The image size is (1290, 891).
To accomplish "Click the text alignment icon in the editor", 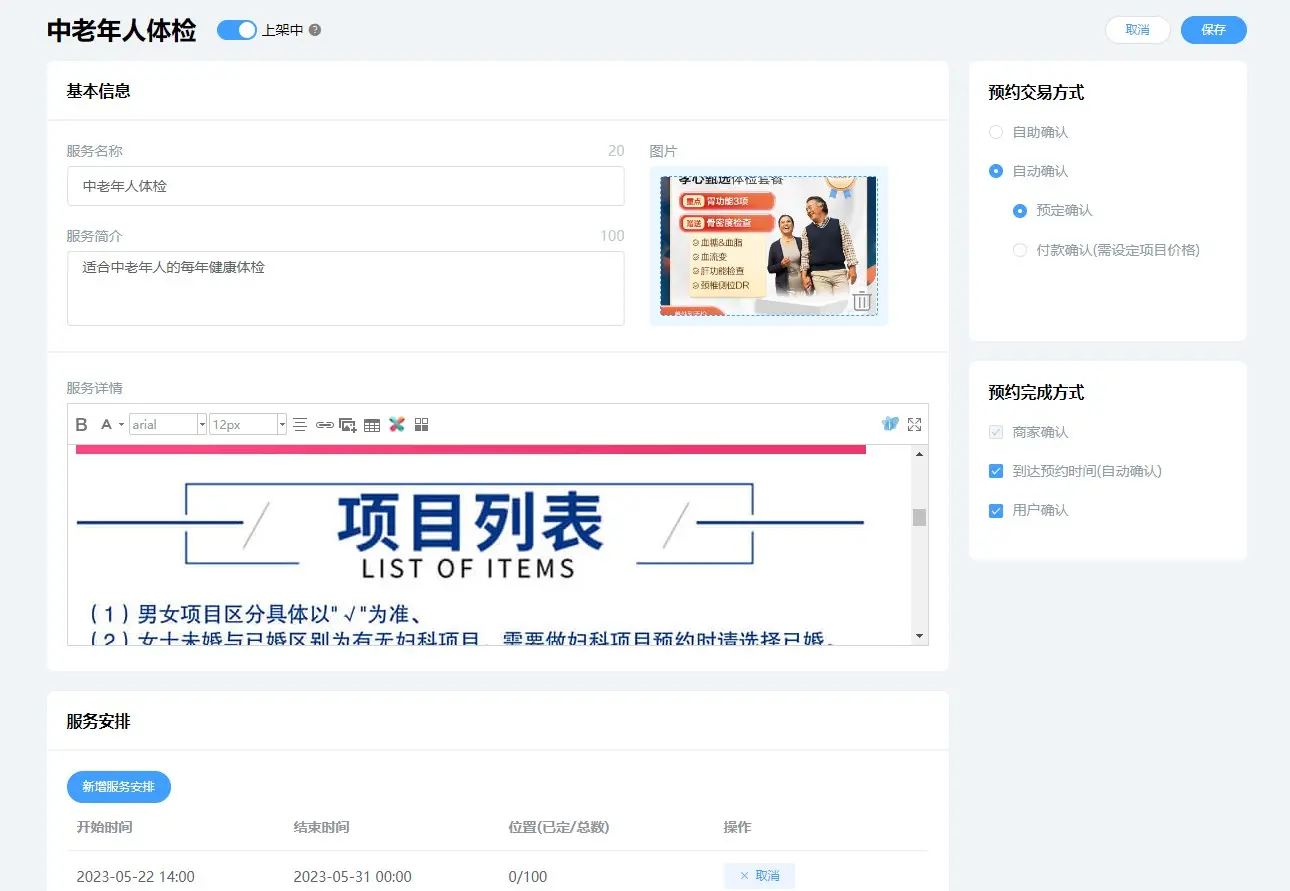I will point(300,425).
